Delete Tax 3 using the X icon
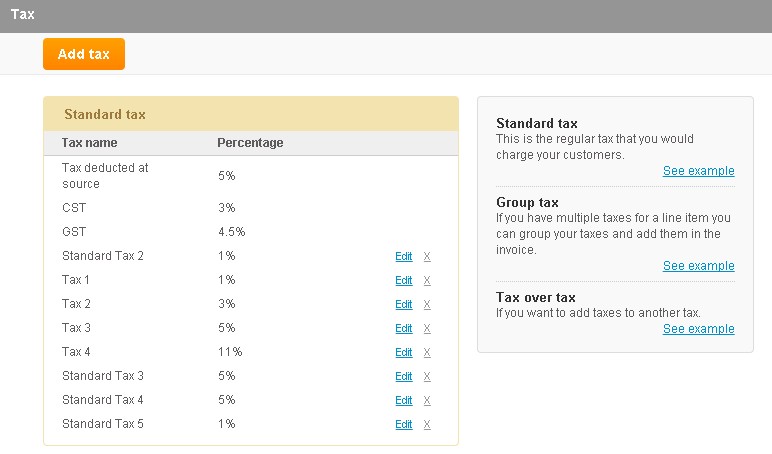This screenshot has width=772, height=454. (427, 328)
